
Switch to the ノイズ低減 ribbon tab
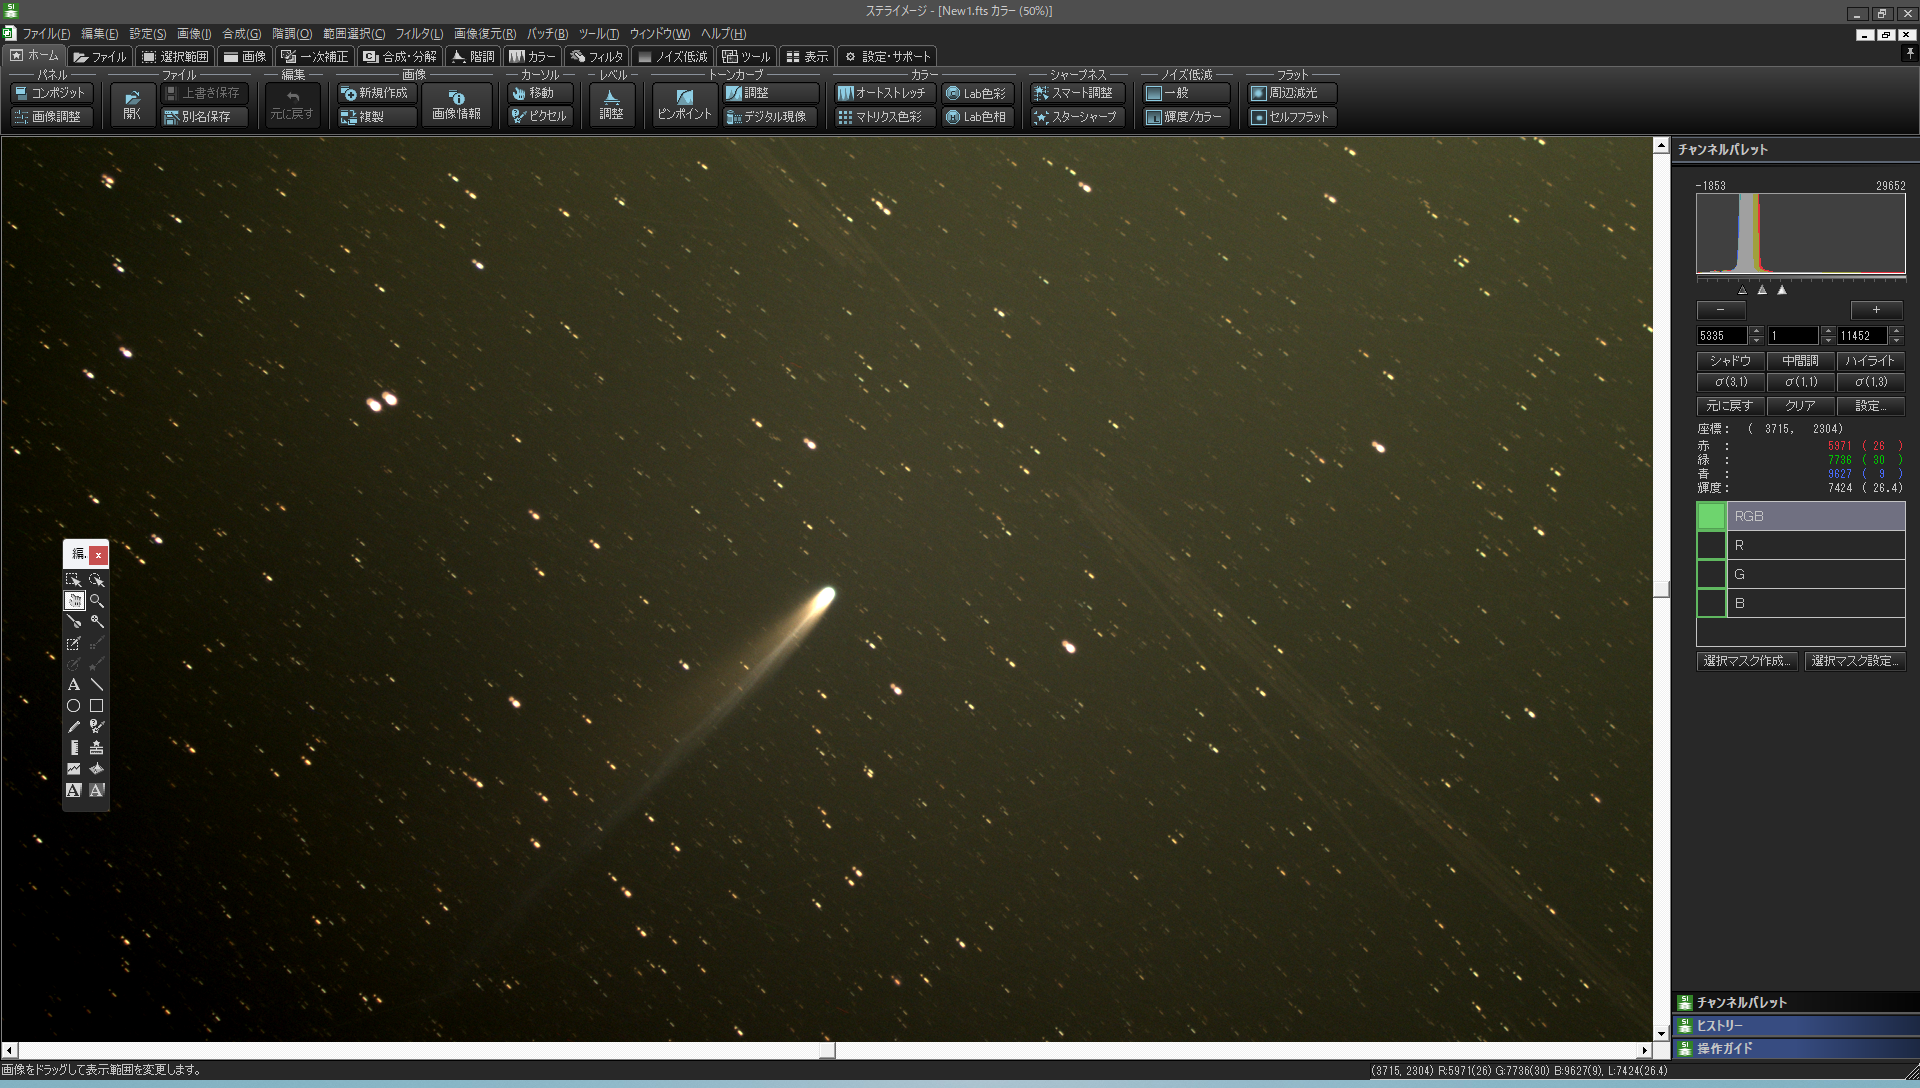click(x=672, y=57)
